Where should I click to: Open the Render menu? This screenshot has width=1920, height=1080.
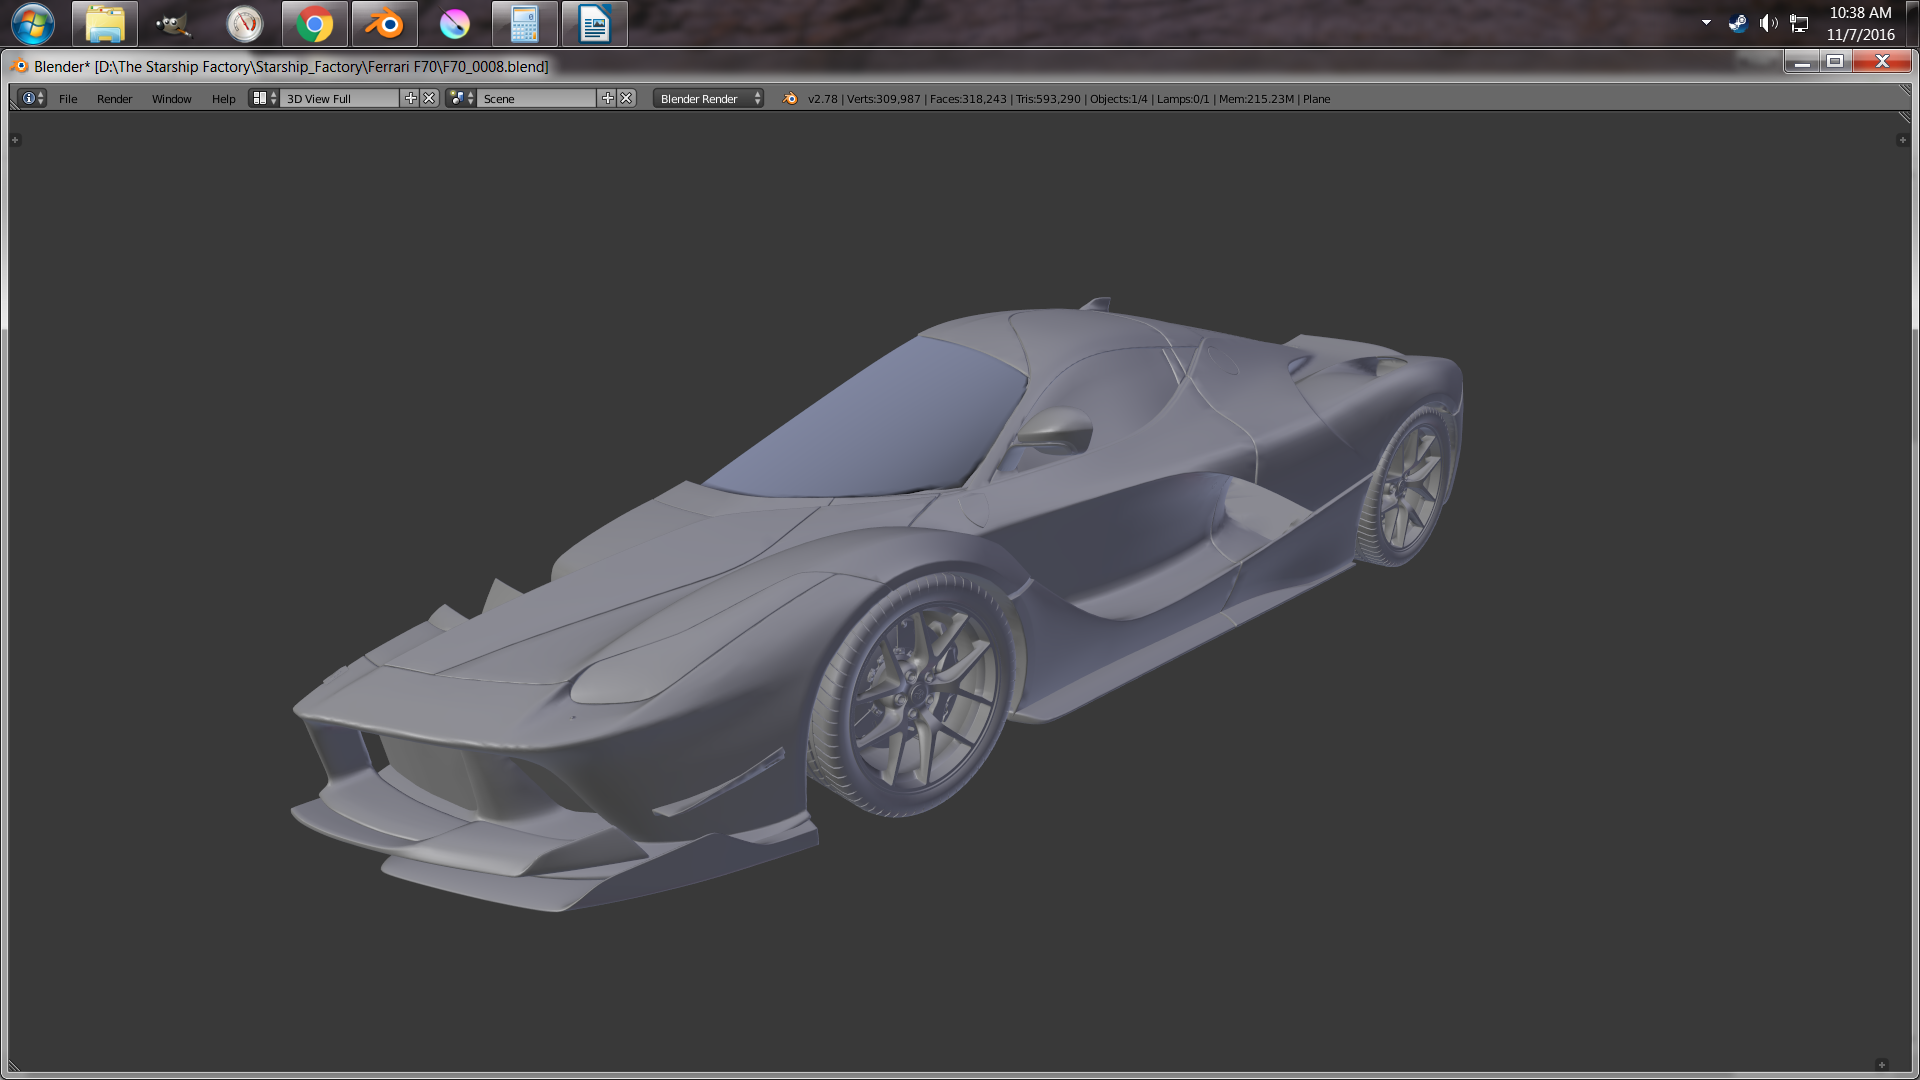(x=114, y=99)
